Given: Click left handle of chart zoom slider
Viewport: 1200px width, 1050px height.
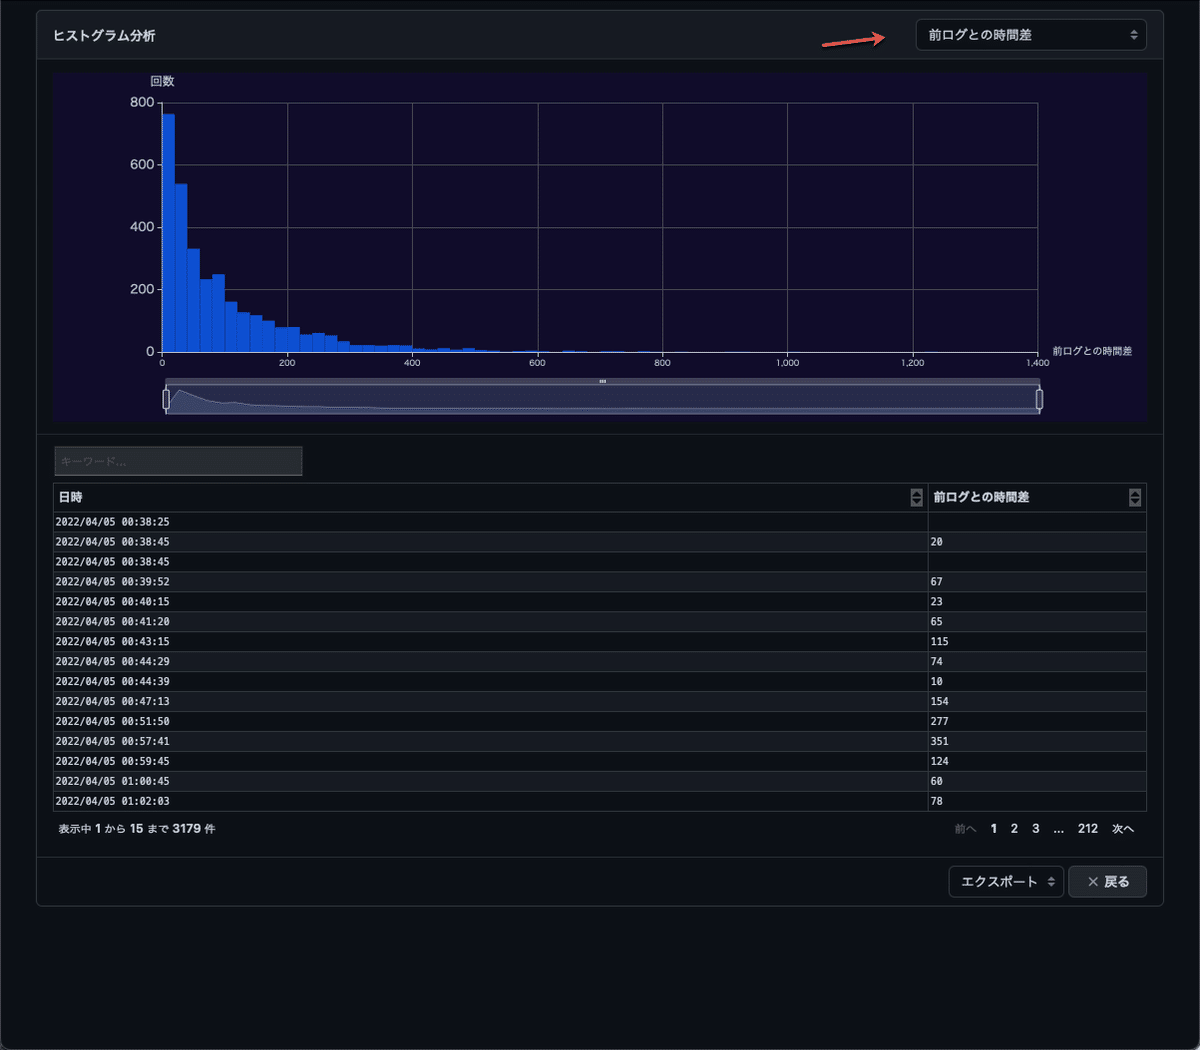Looking at the screenshot, I should point(166,399).
